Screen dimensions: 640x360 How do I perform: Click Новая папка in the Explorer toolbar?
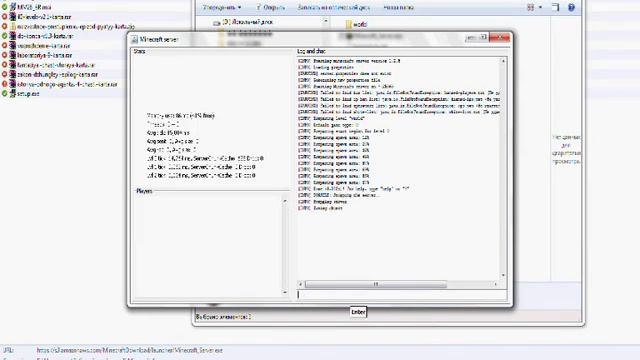click(398, 7)
